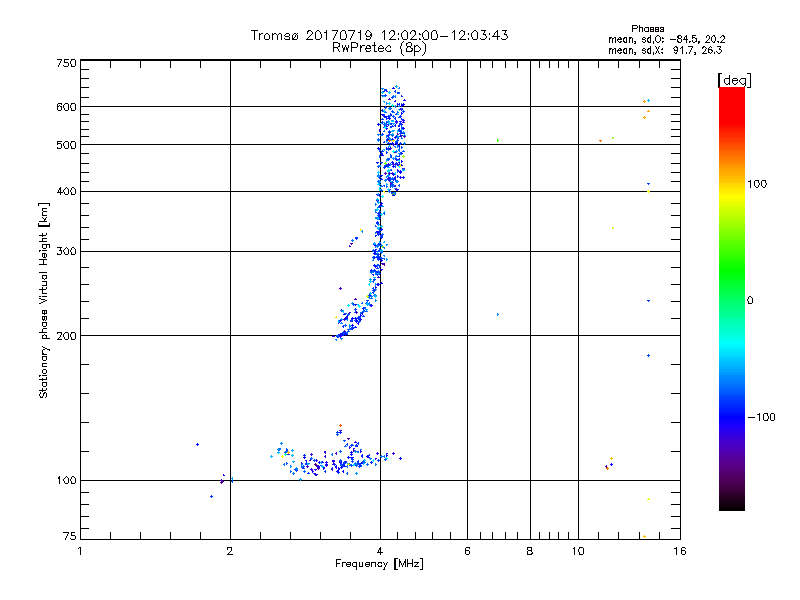800x600 pixels.
Task: Click the y-axis tick label '500'
Action: coord(66,145)
